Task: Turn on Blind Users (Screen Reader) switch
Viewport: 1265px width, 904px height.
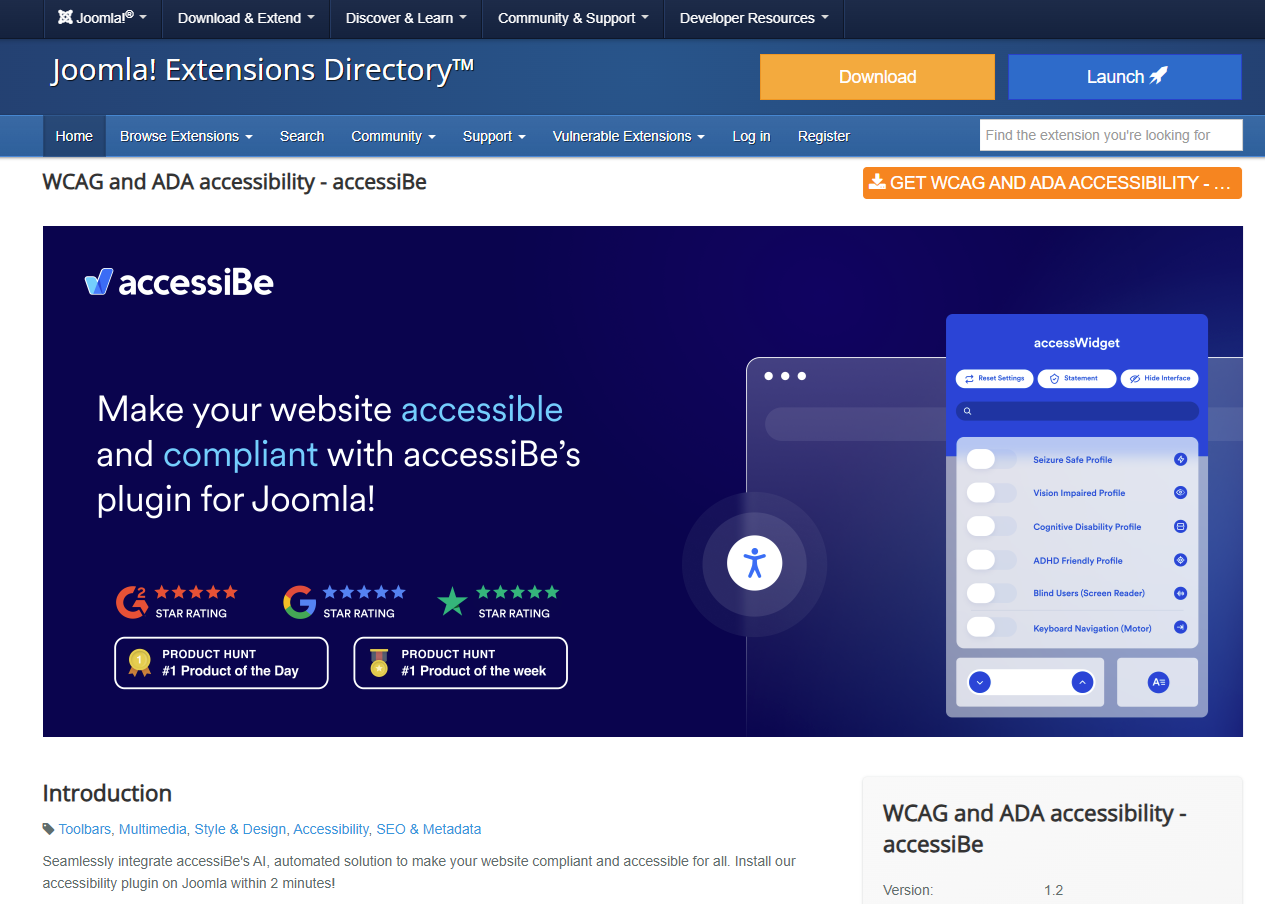Action: click(990, 593)
